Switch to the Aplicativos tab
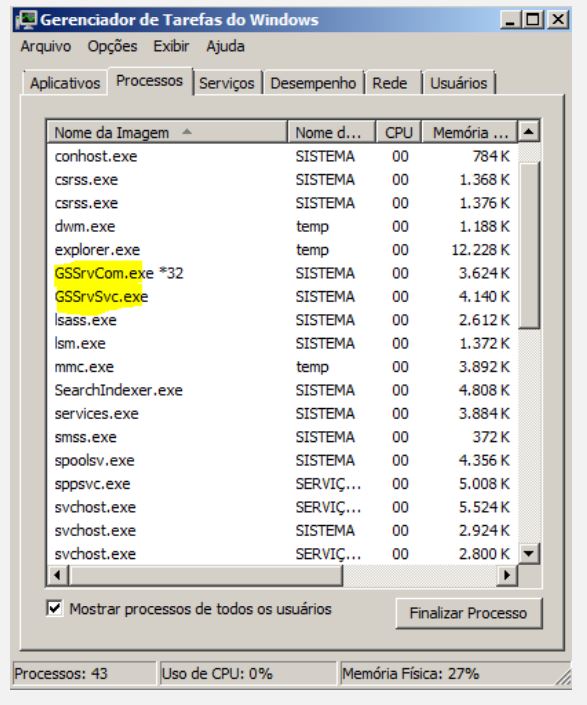Viewport: 587px width, 705px height. tap(65, 83)
